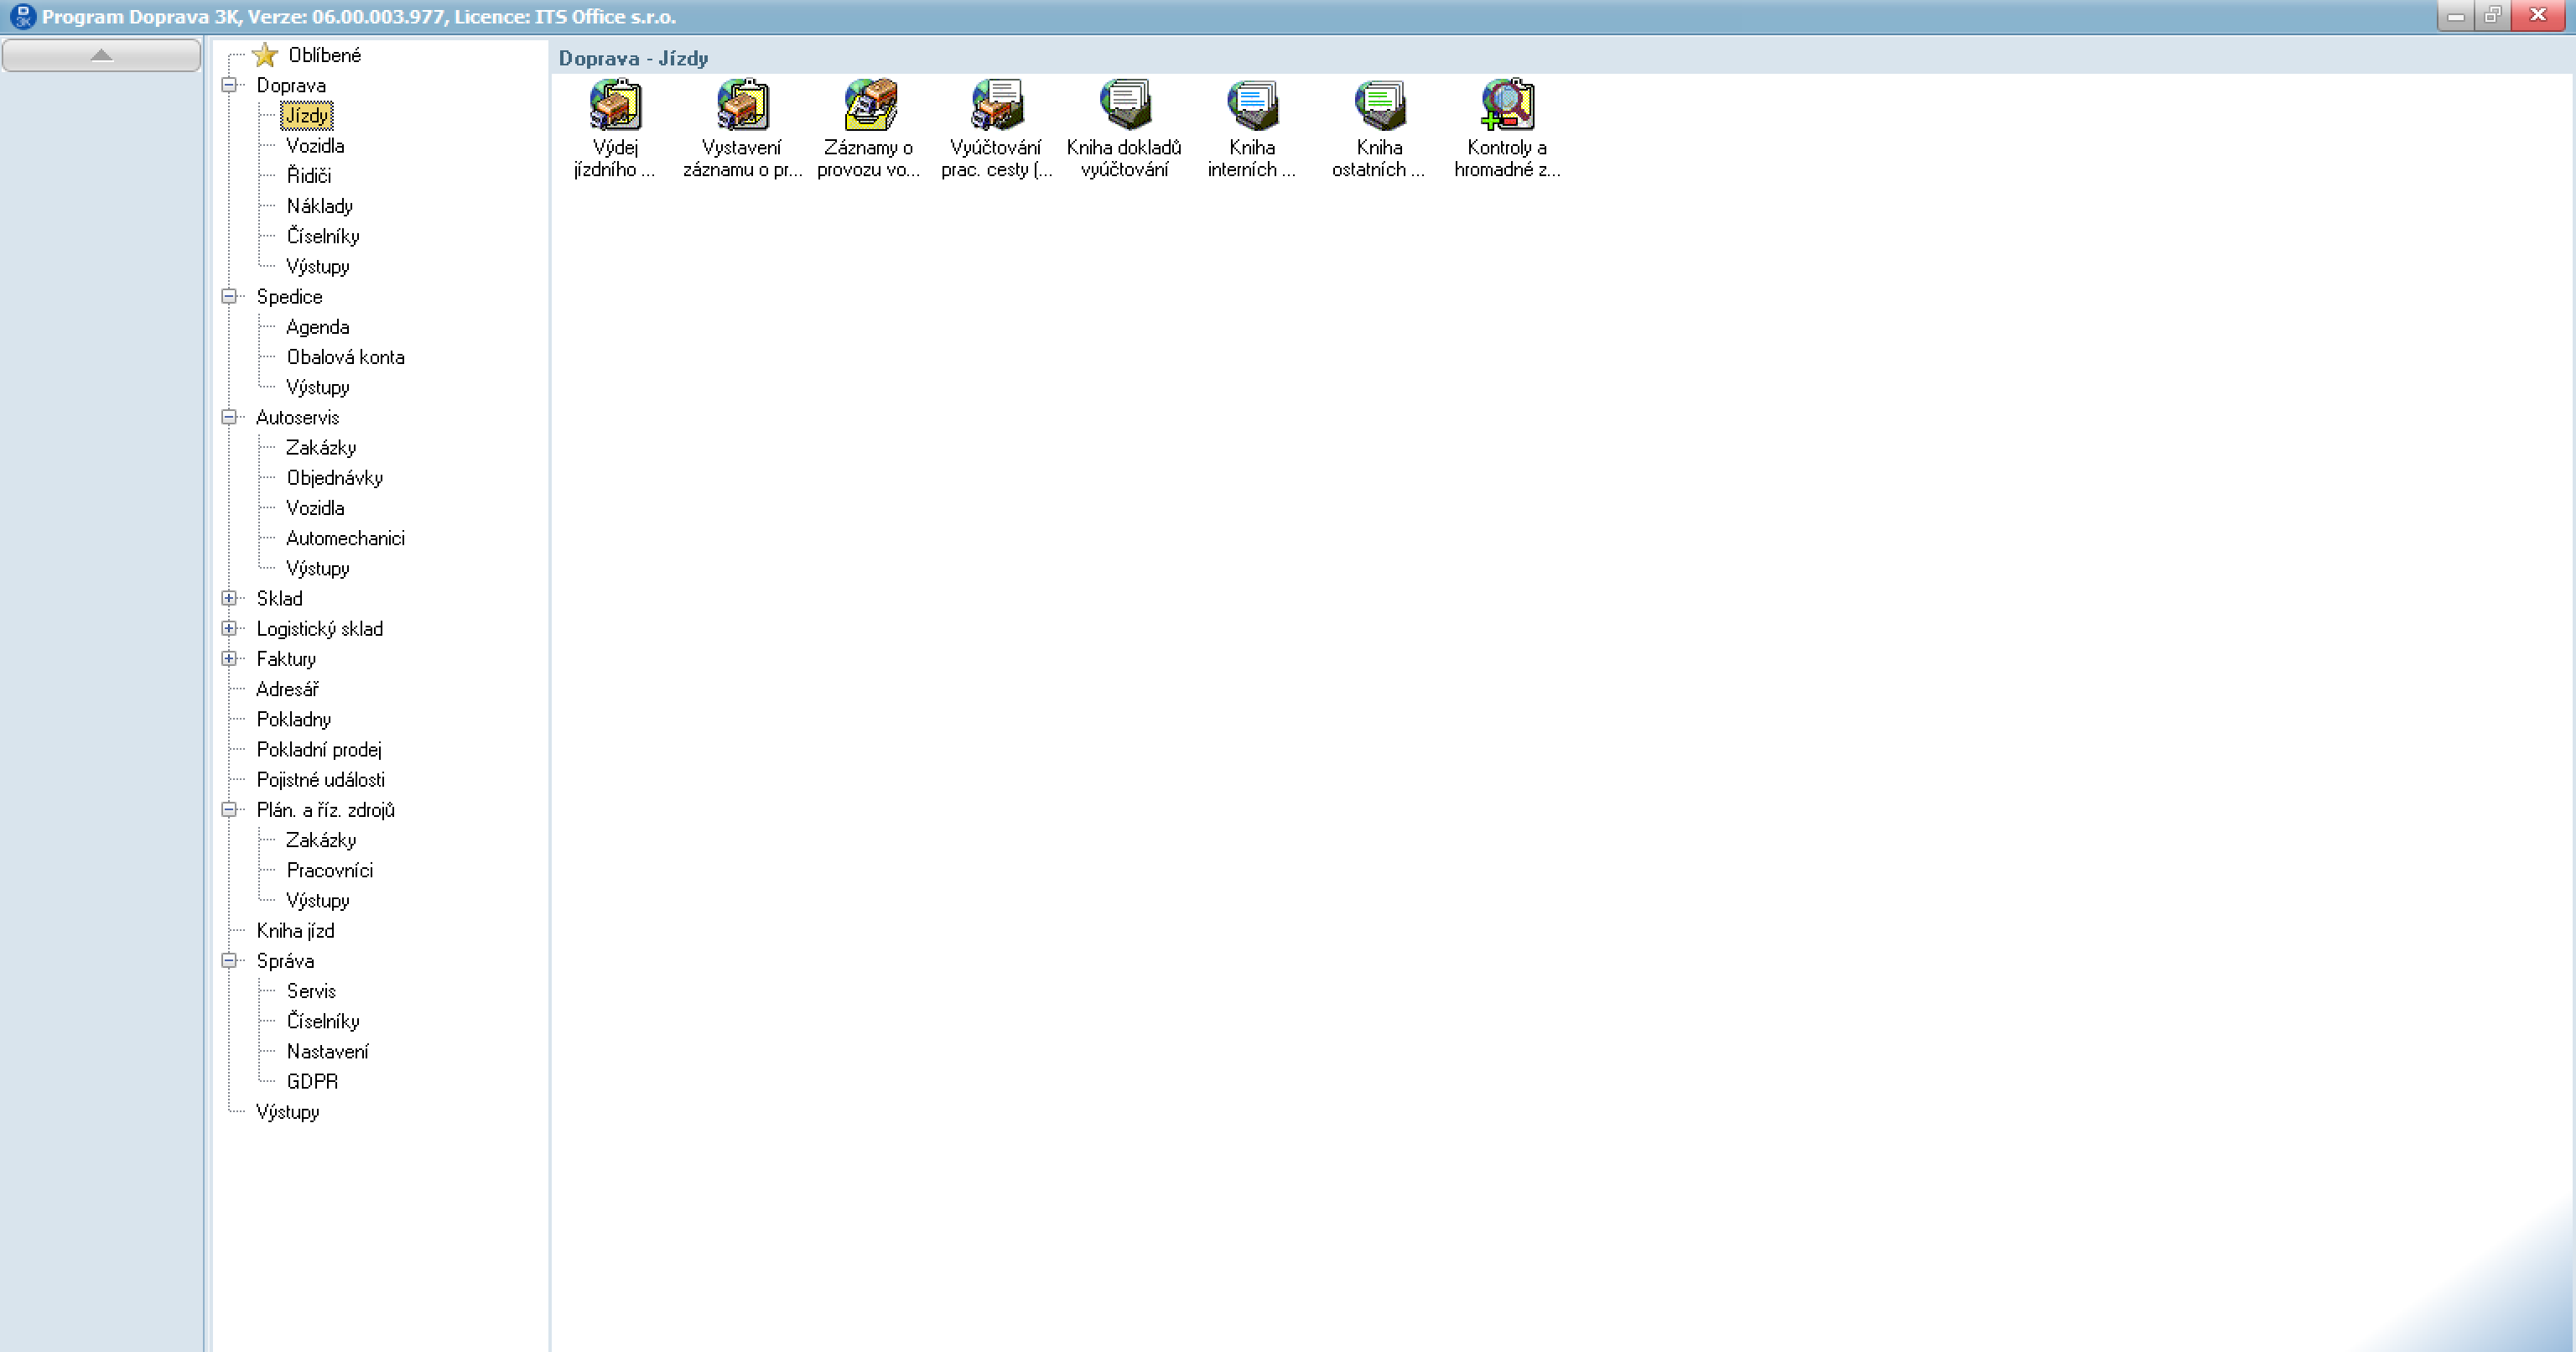Select Nastavení under Správa
Viewport: 2576px width, 1352px height.
[x=327, y=1051]
